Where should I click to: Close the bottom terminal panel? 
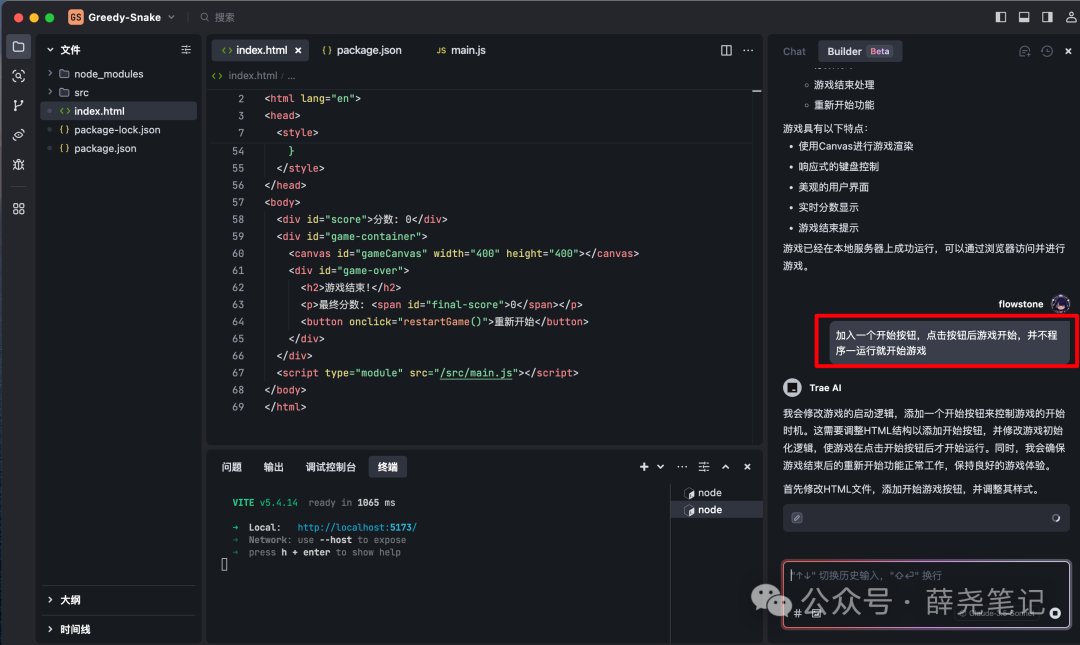coord(747,467)
